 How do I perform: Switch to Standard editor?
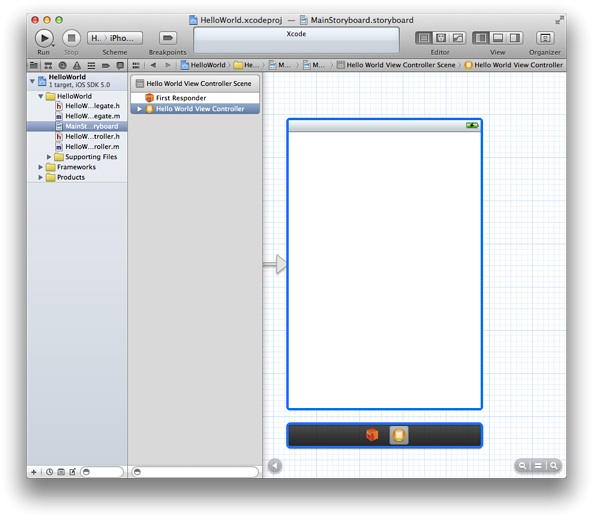[x=424, y=38]
